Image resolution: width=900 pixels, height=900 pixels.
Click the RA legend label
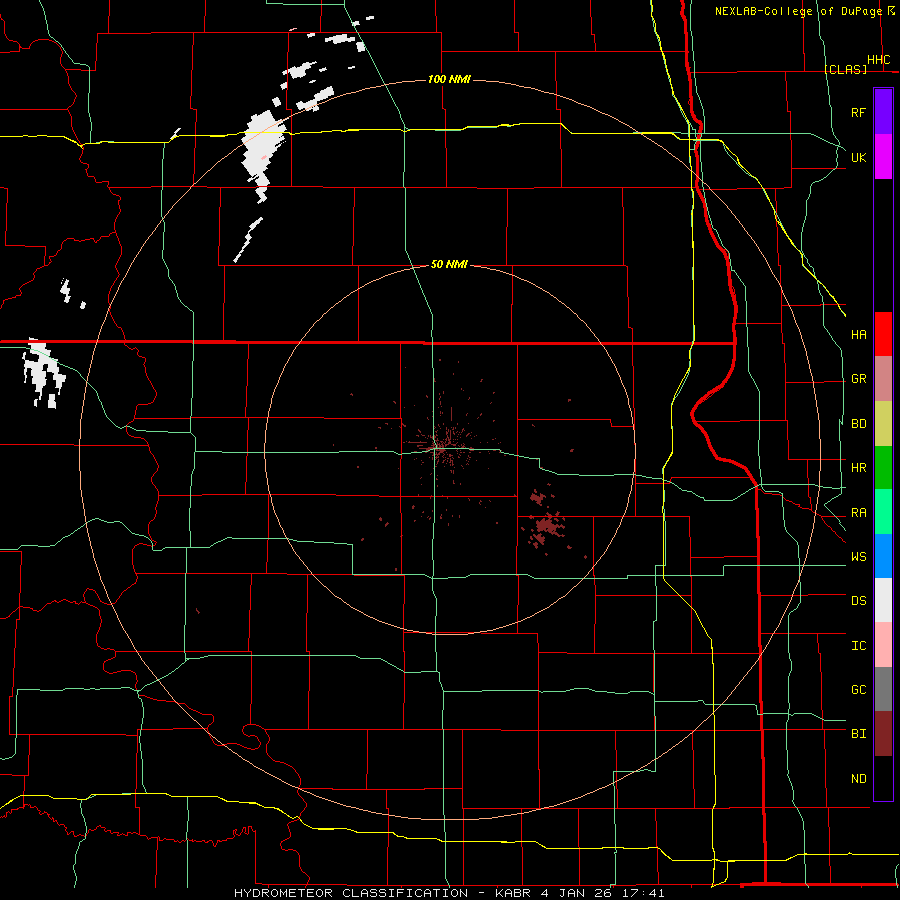[x=858, y=513]
